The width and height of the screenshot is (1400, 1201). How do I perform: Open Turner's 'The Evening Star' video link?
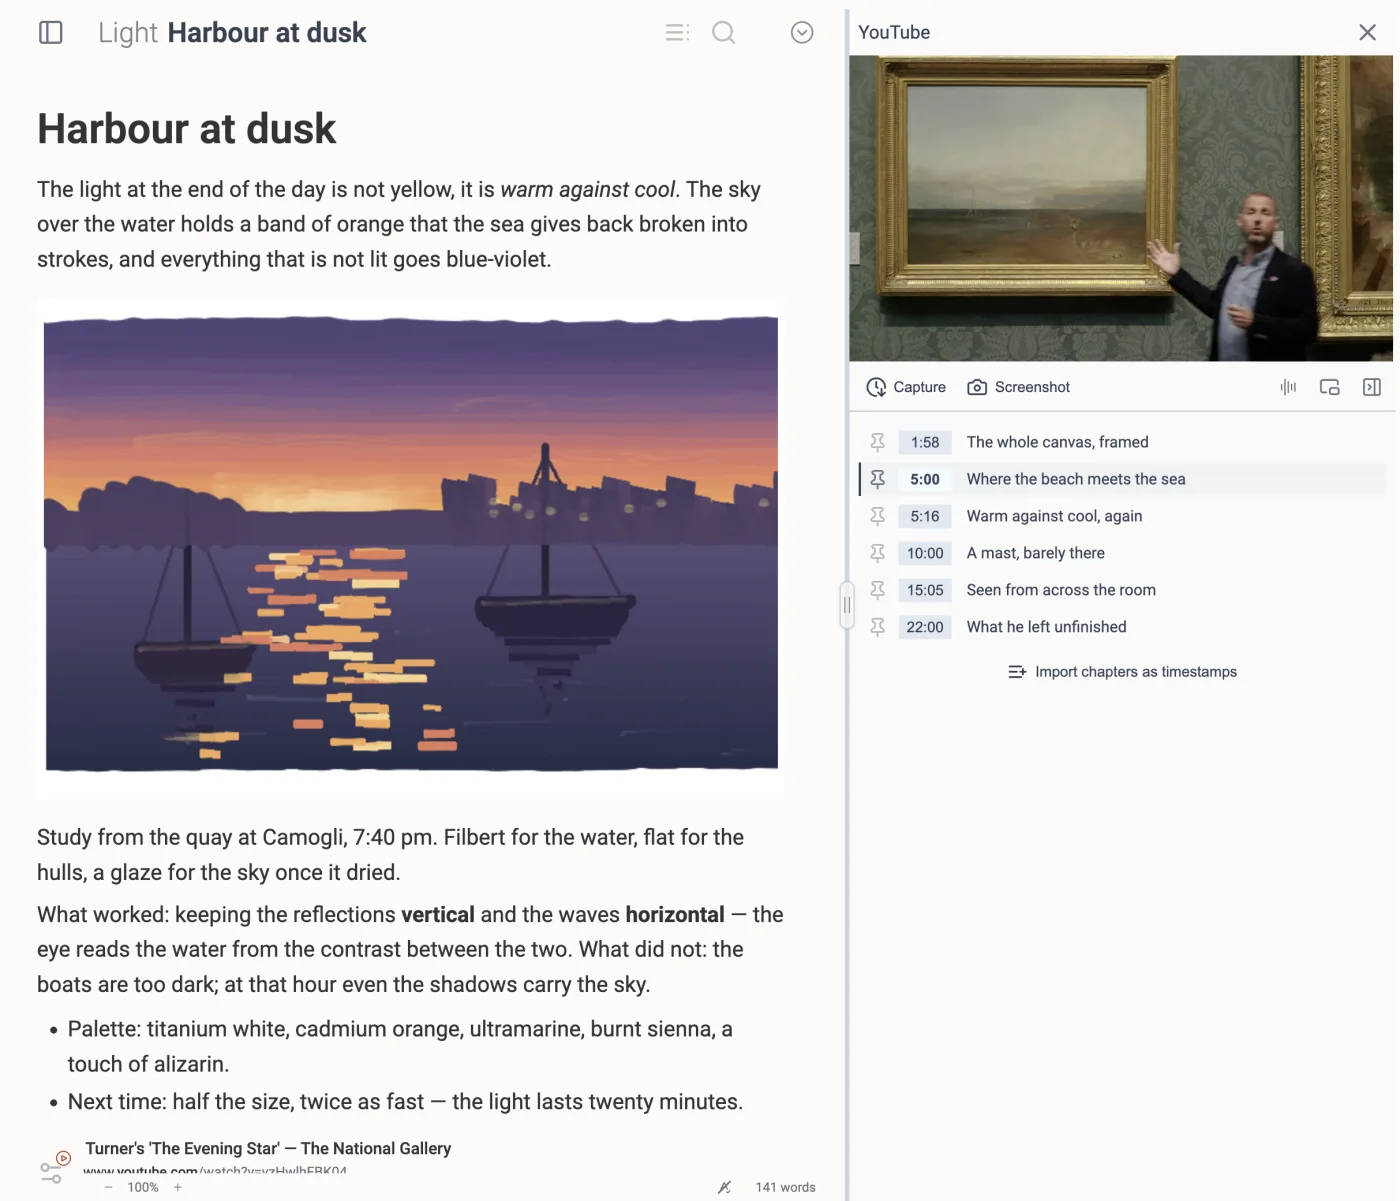[268, 1148]
